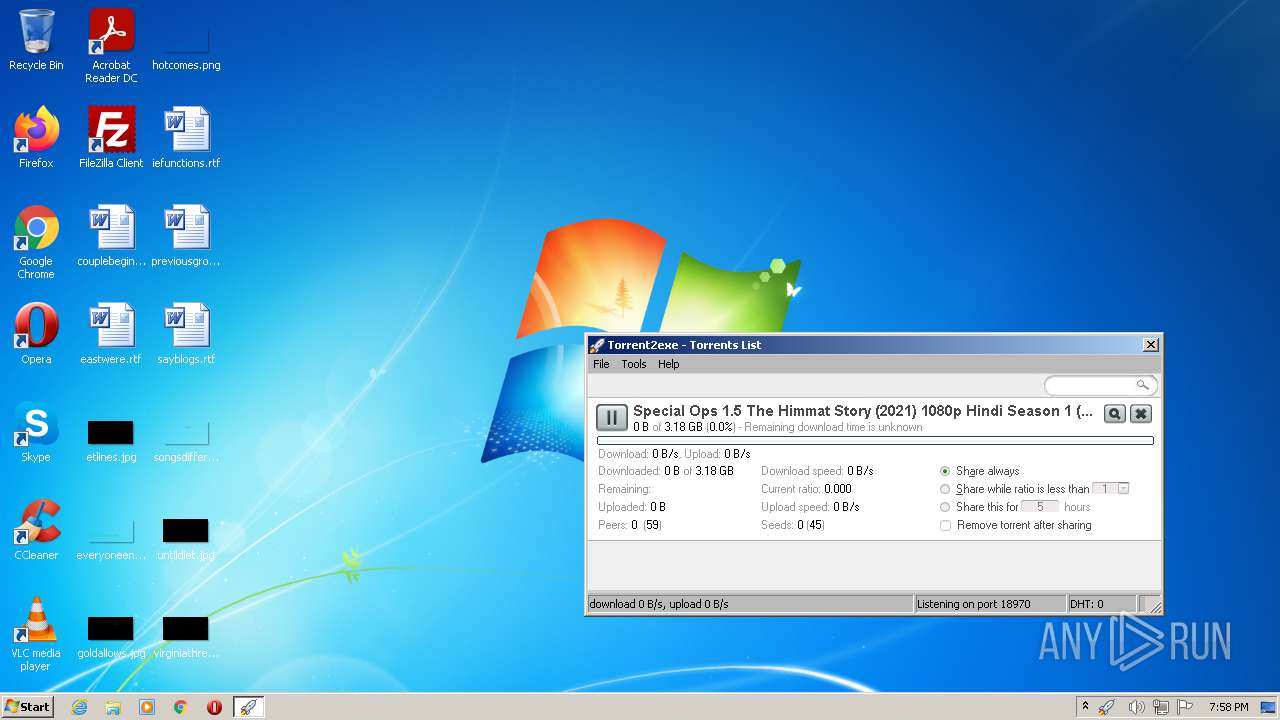Select songsdiffer desktop file
Image resolution: width=1280 pixels, height=720 pixels.
tap(186, 440)
